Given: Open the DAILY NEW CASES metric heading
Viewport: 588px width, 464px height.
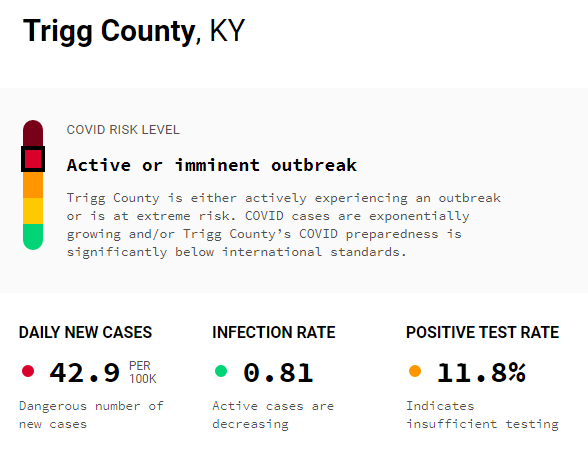Looking at the screenshot, I should 86,332.
